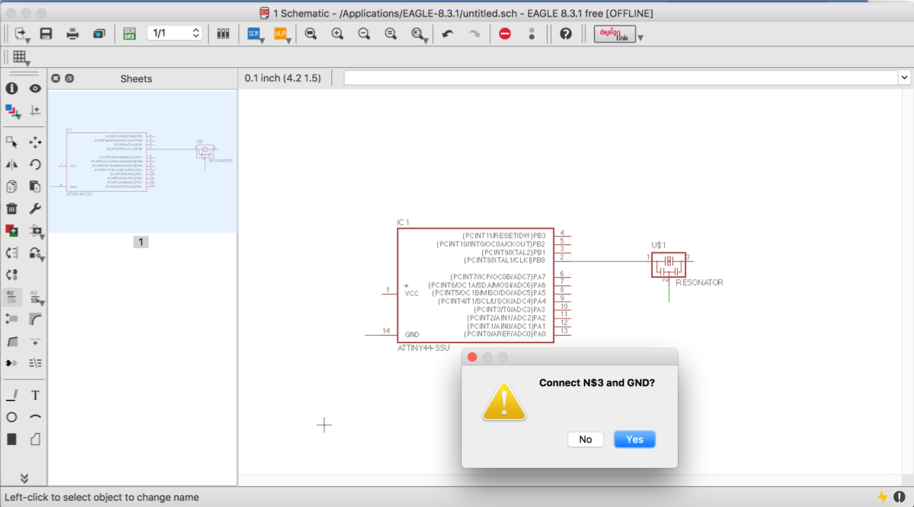This screenshot has height=507, width=914.
Task: Select the Show eye tool
Action: (35, 89)
